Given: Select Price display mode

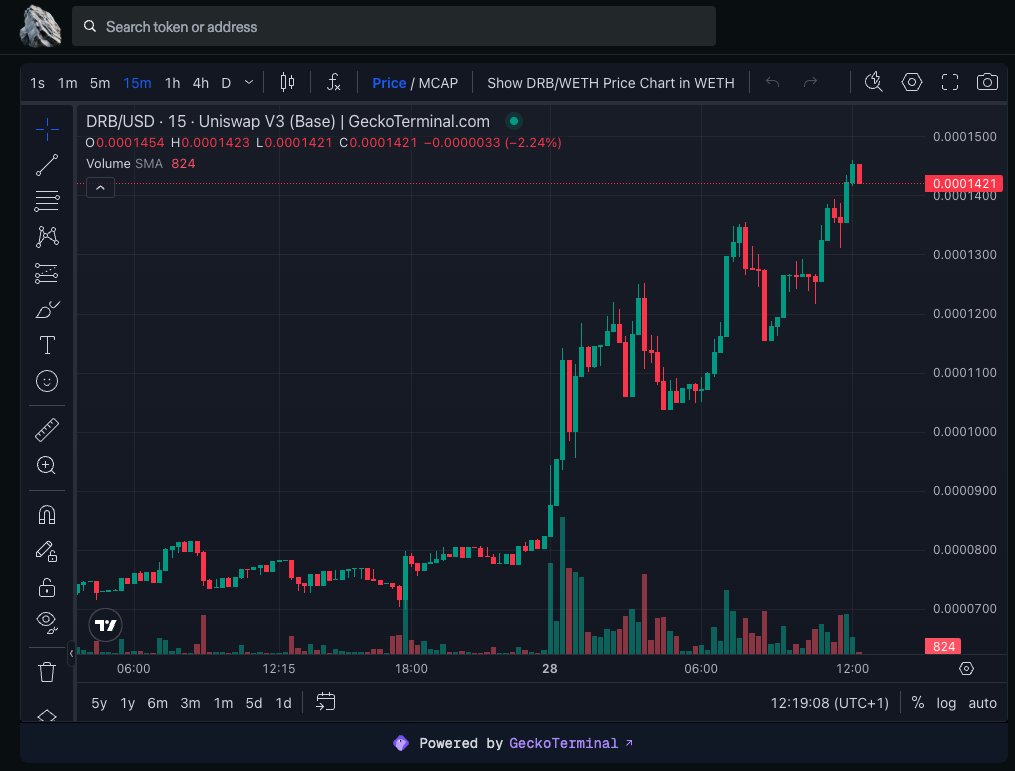Looking at the screenshot, I should click(x=389, y=83).
